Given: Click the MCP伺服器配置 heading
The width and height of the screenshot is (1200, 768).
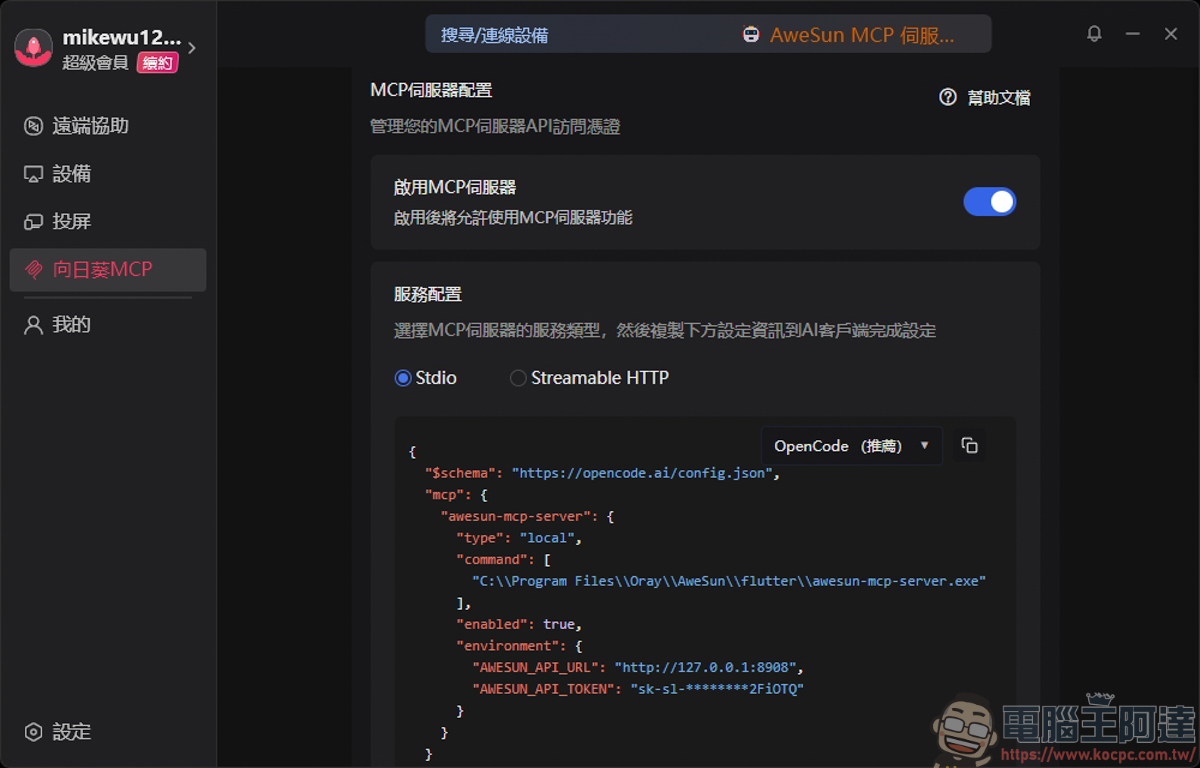Looking at the screenshot, I should click(431, 90).
